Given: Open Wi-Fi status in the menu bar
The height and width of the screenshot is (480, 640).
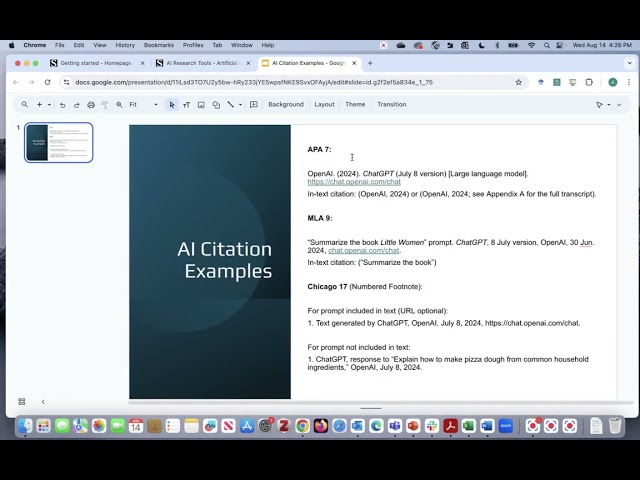Looking at the screenshot, I should pos(531,45).
